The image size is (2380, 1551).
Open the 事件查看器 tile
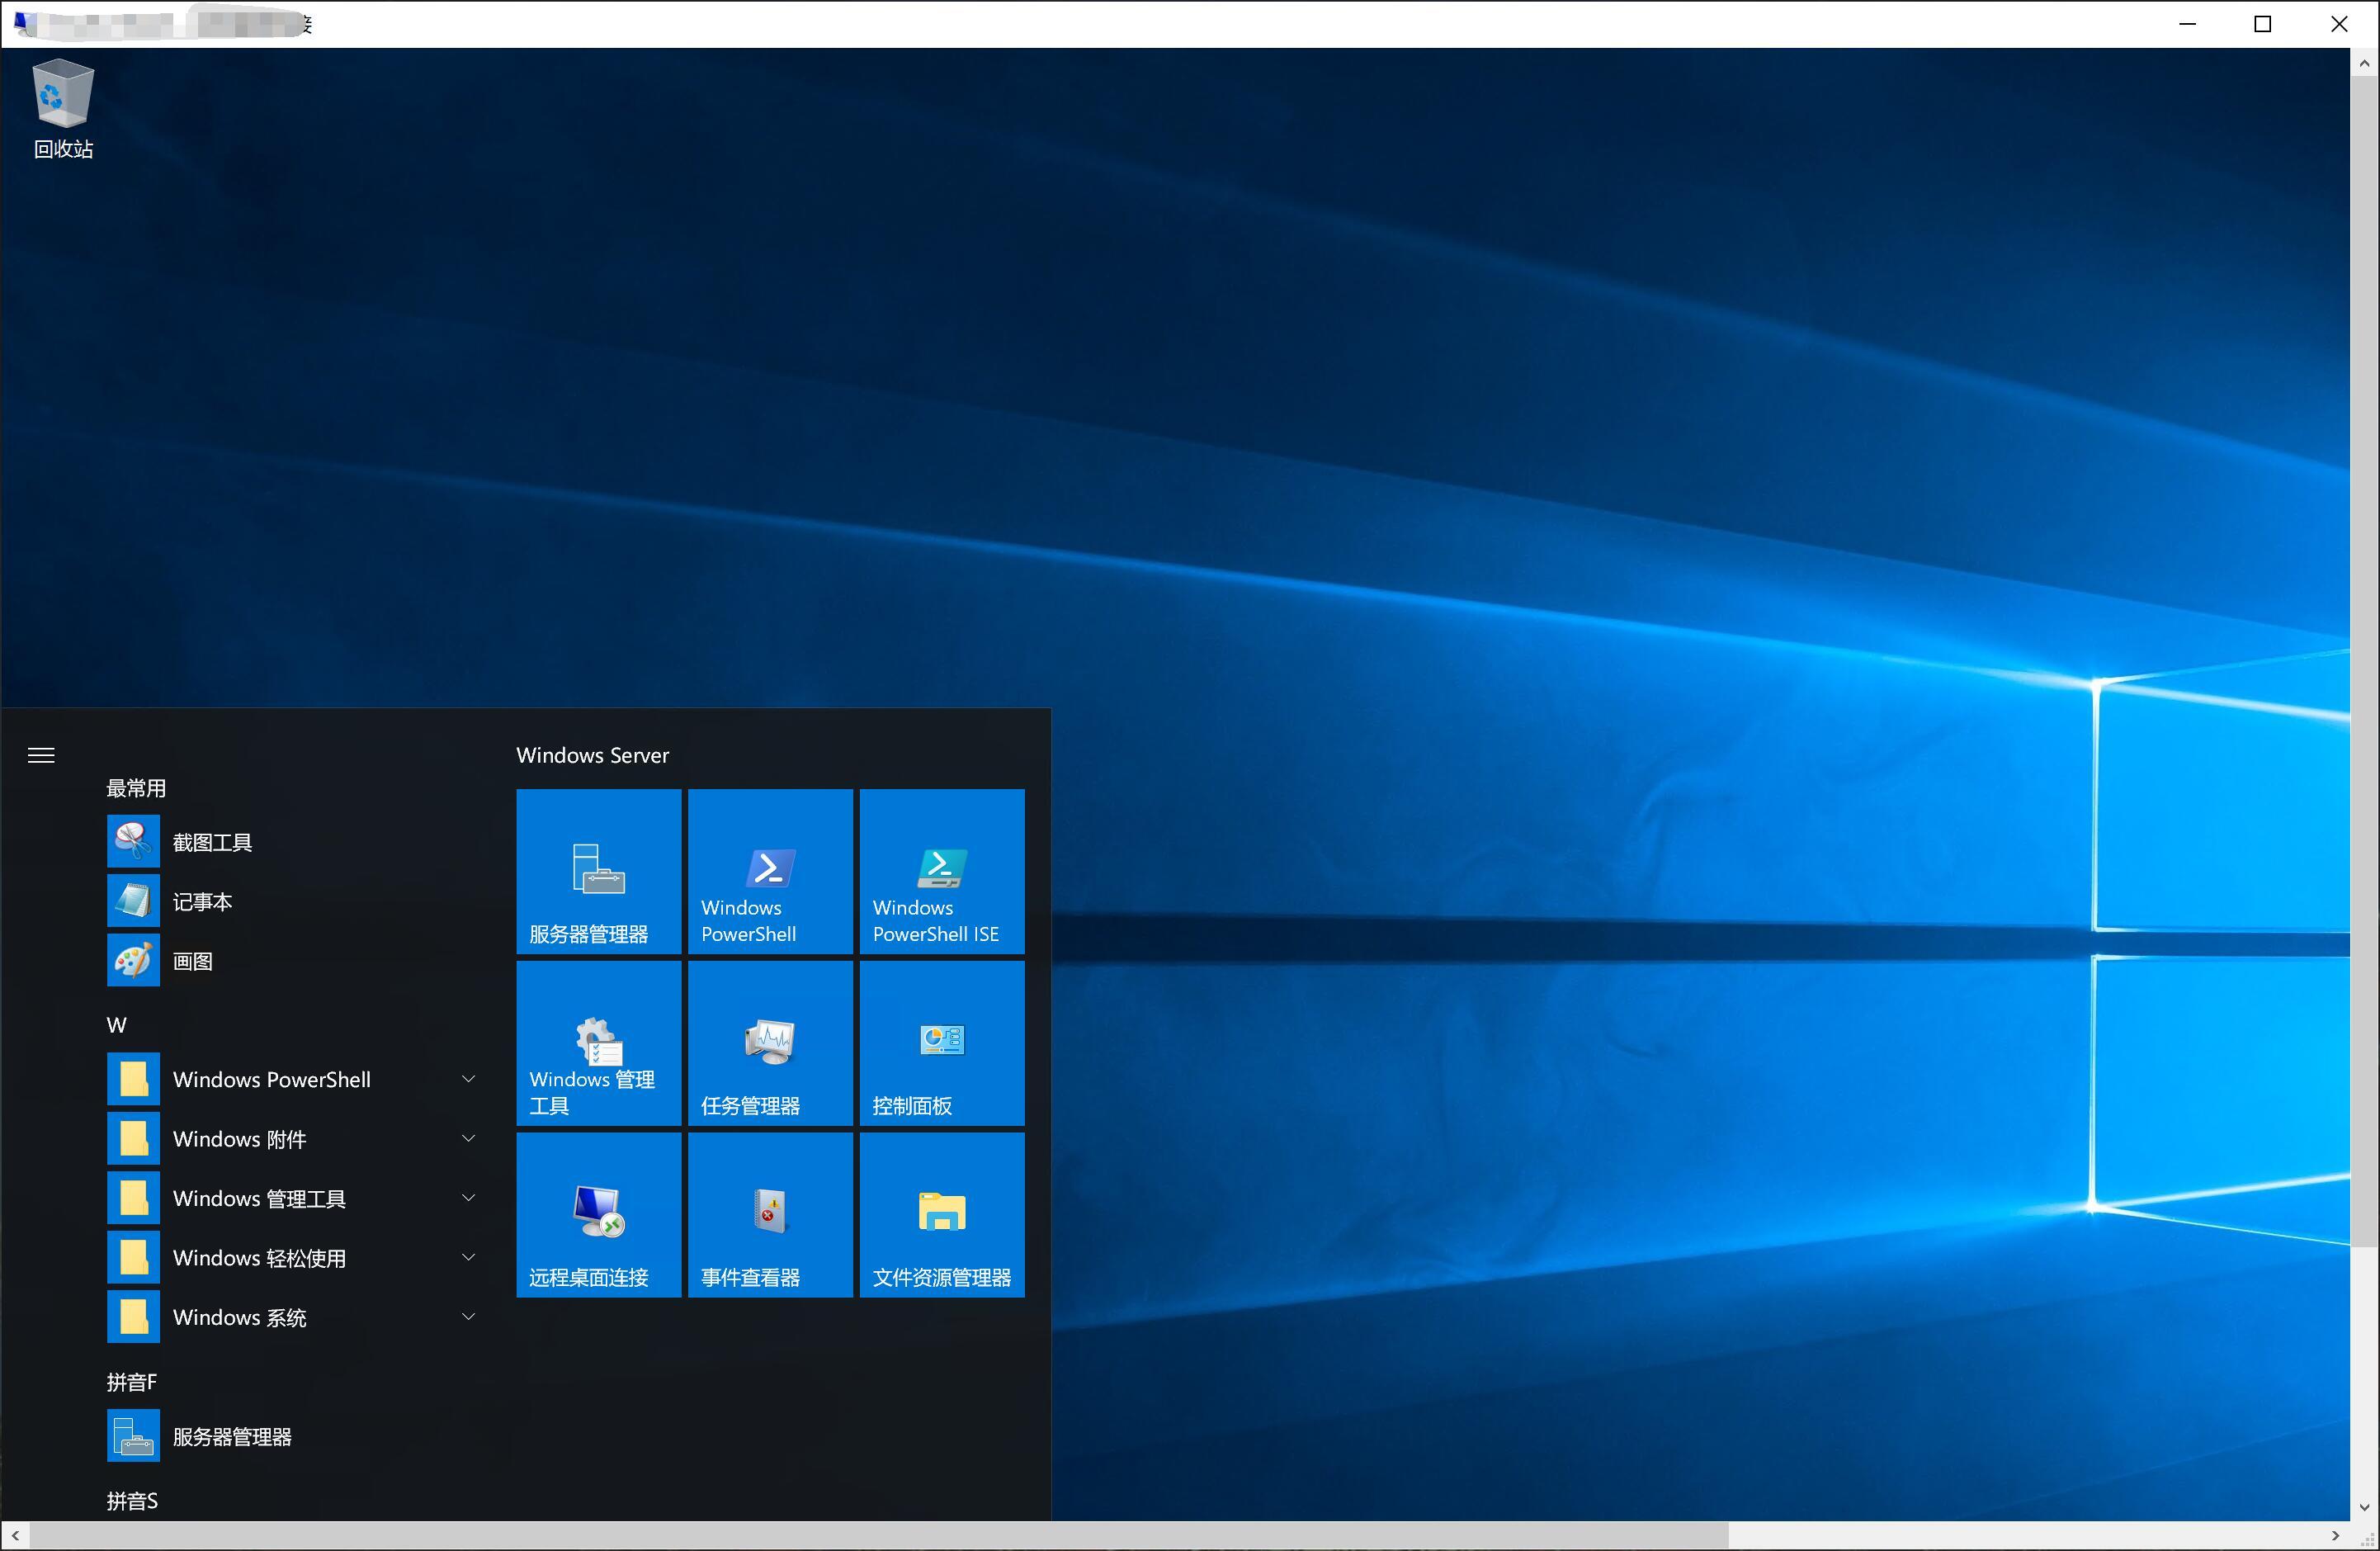pyautogui.click(x=770, y=1215)
